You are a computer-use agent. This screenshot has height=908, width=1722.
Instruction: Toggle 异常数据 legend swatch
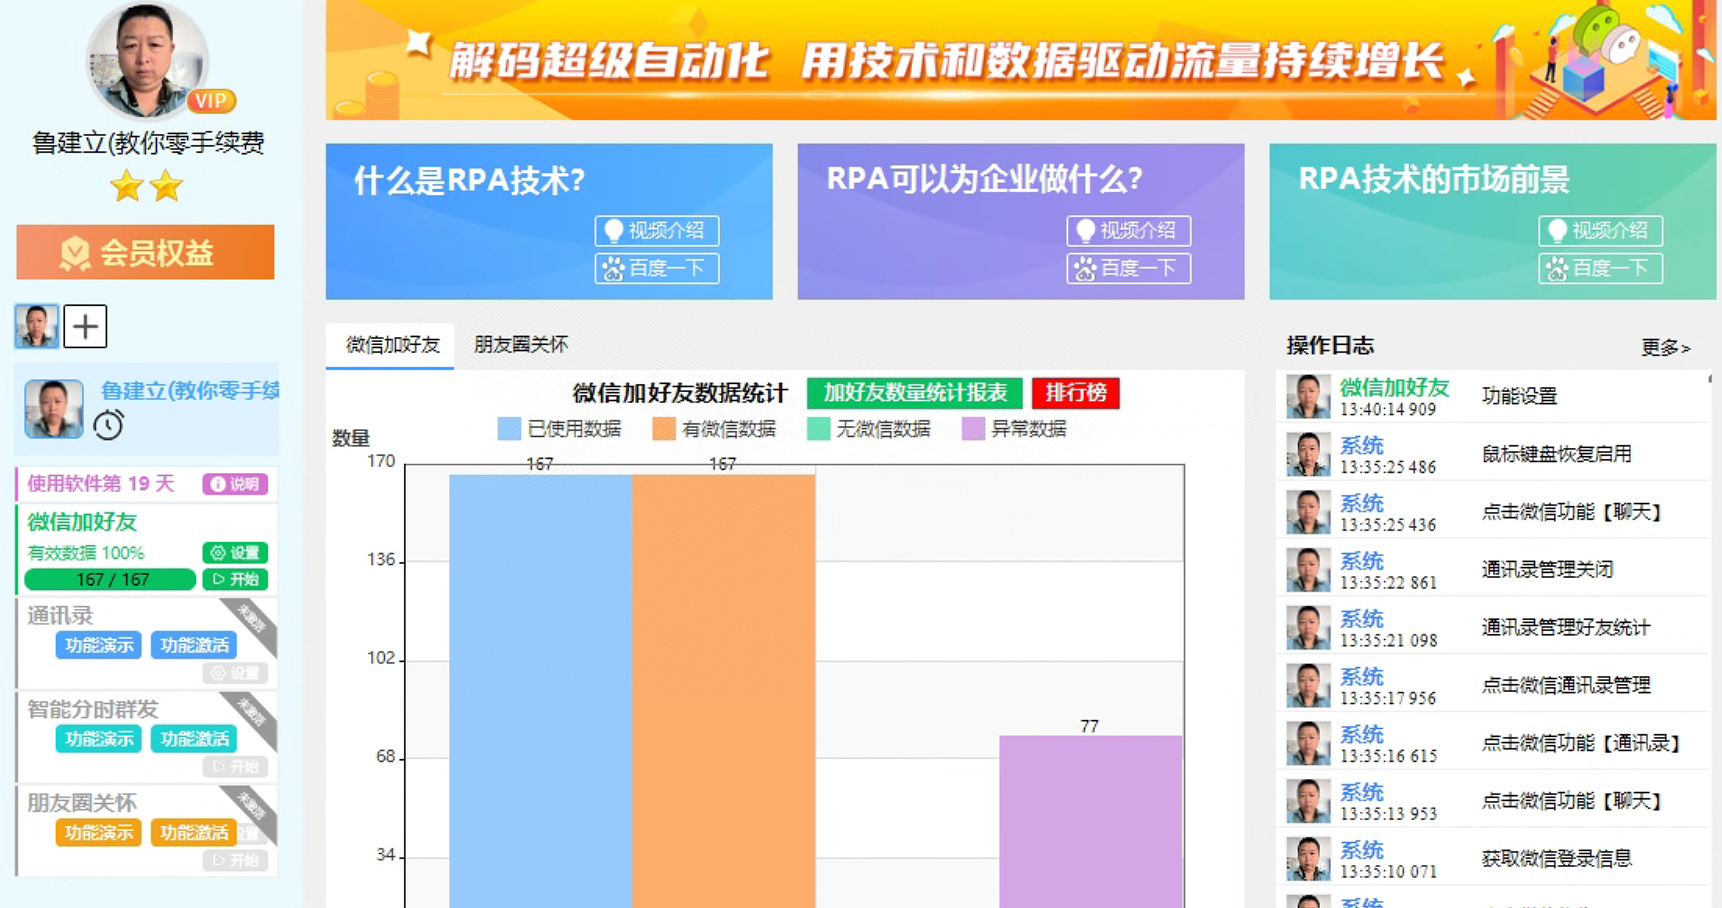click(x=973, y=429)
